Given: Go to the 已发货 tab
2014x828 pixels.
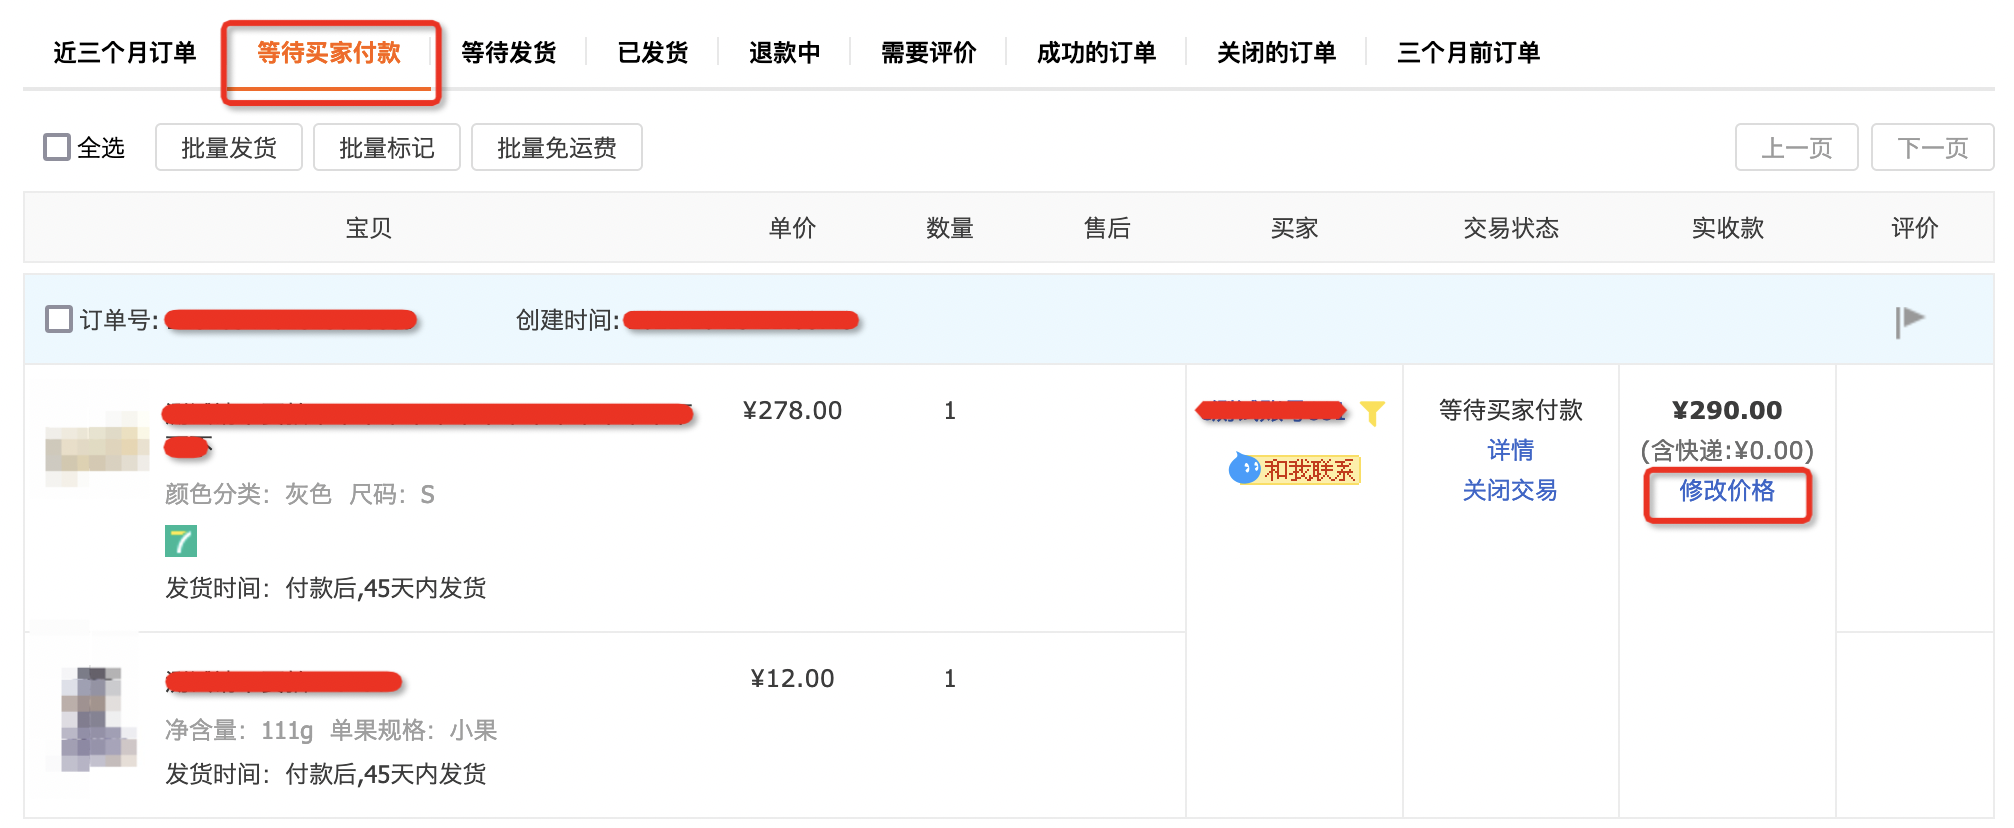Looking at the screenshot, I should tap(652, 53).
